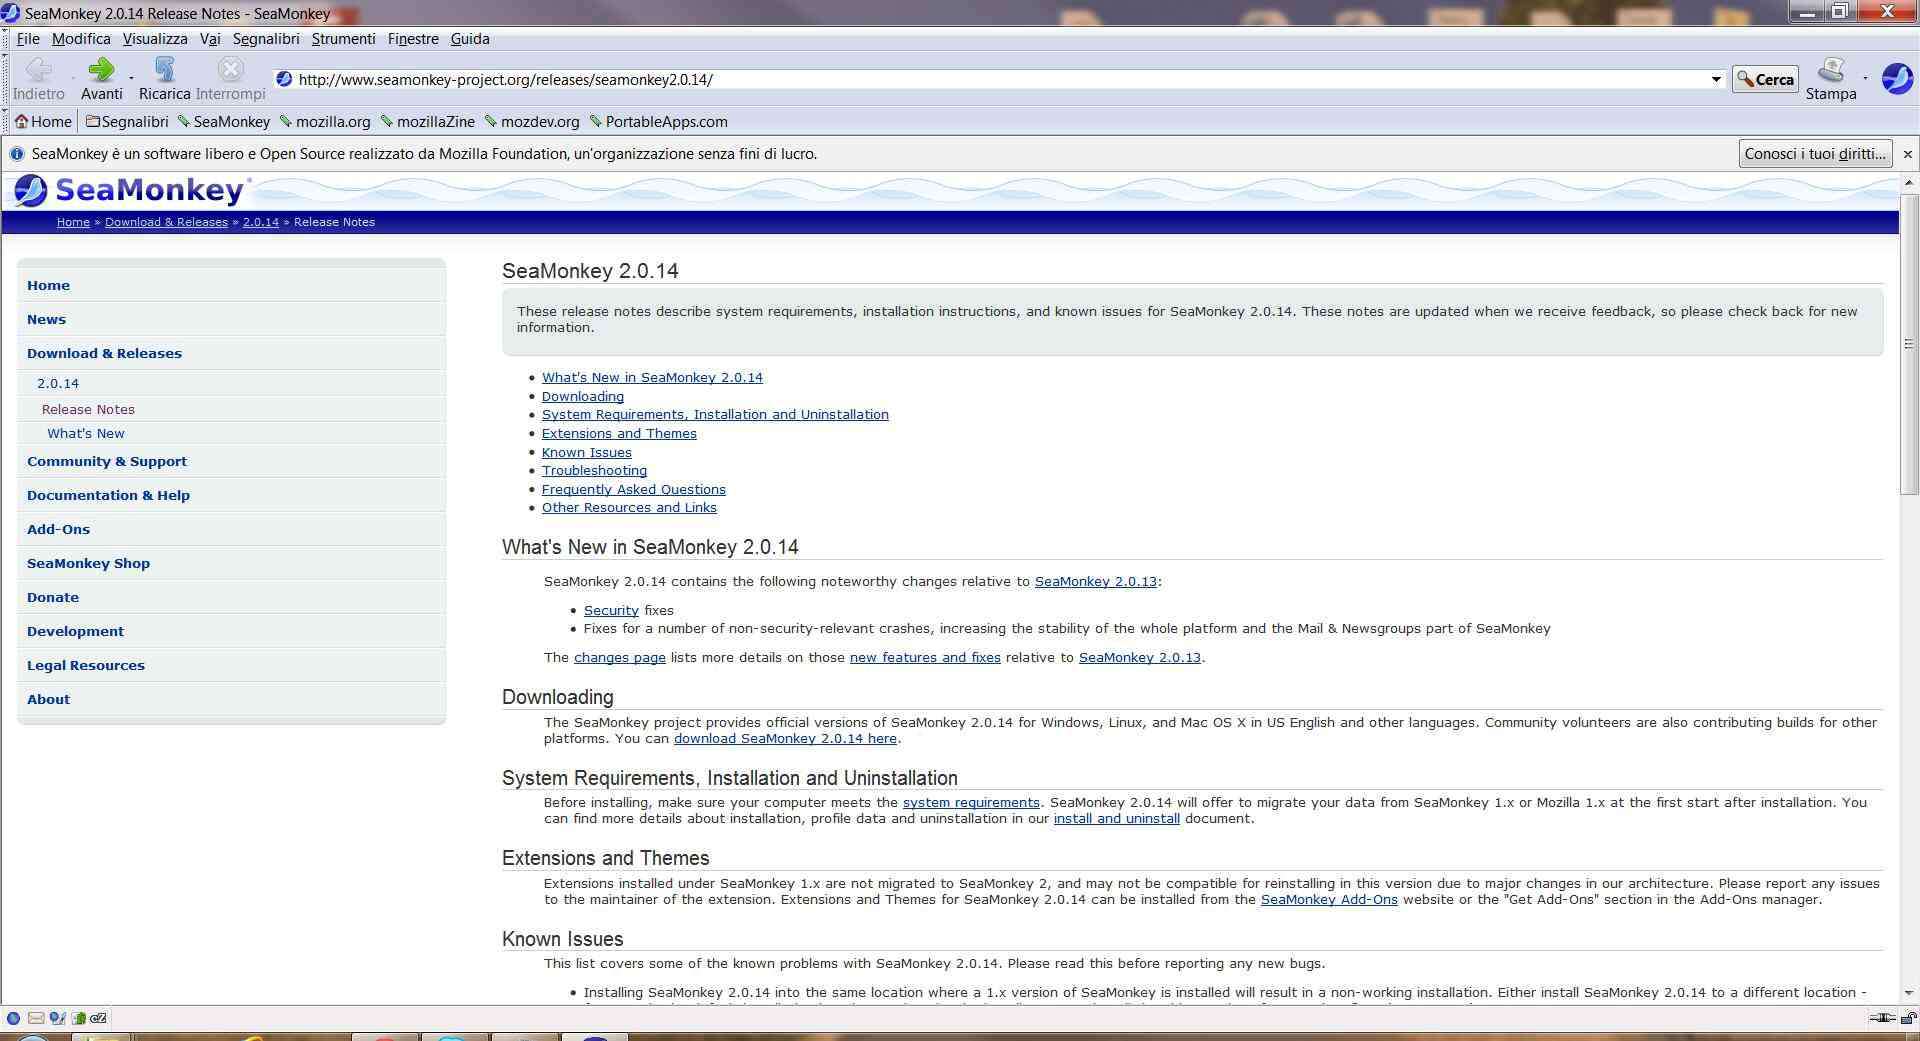The image size is (1920, 1041).
Task: Open the Known Issues link in contents list
Action: click(586, 452)
